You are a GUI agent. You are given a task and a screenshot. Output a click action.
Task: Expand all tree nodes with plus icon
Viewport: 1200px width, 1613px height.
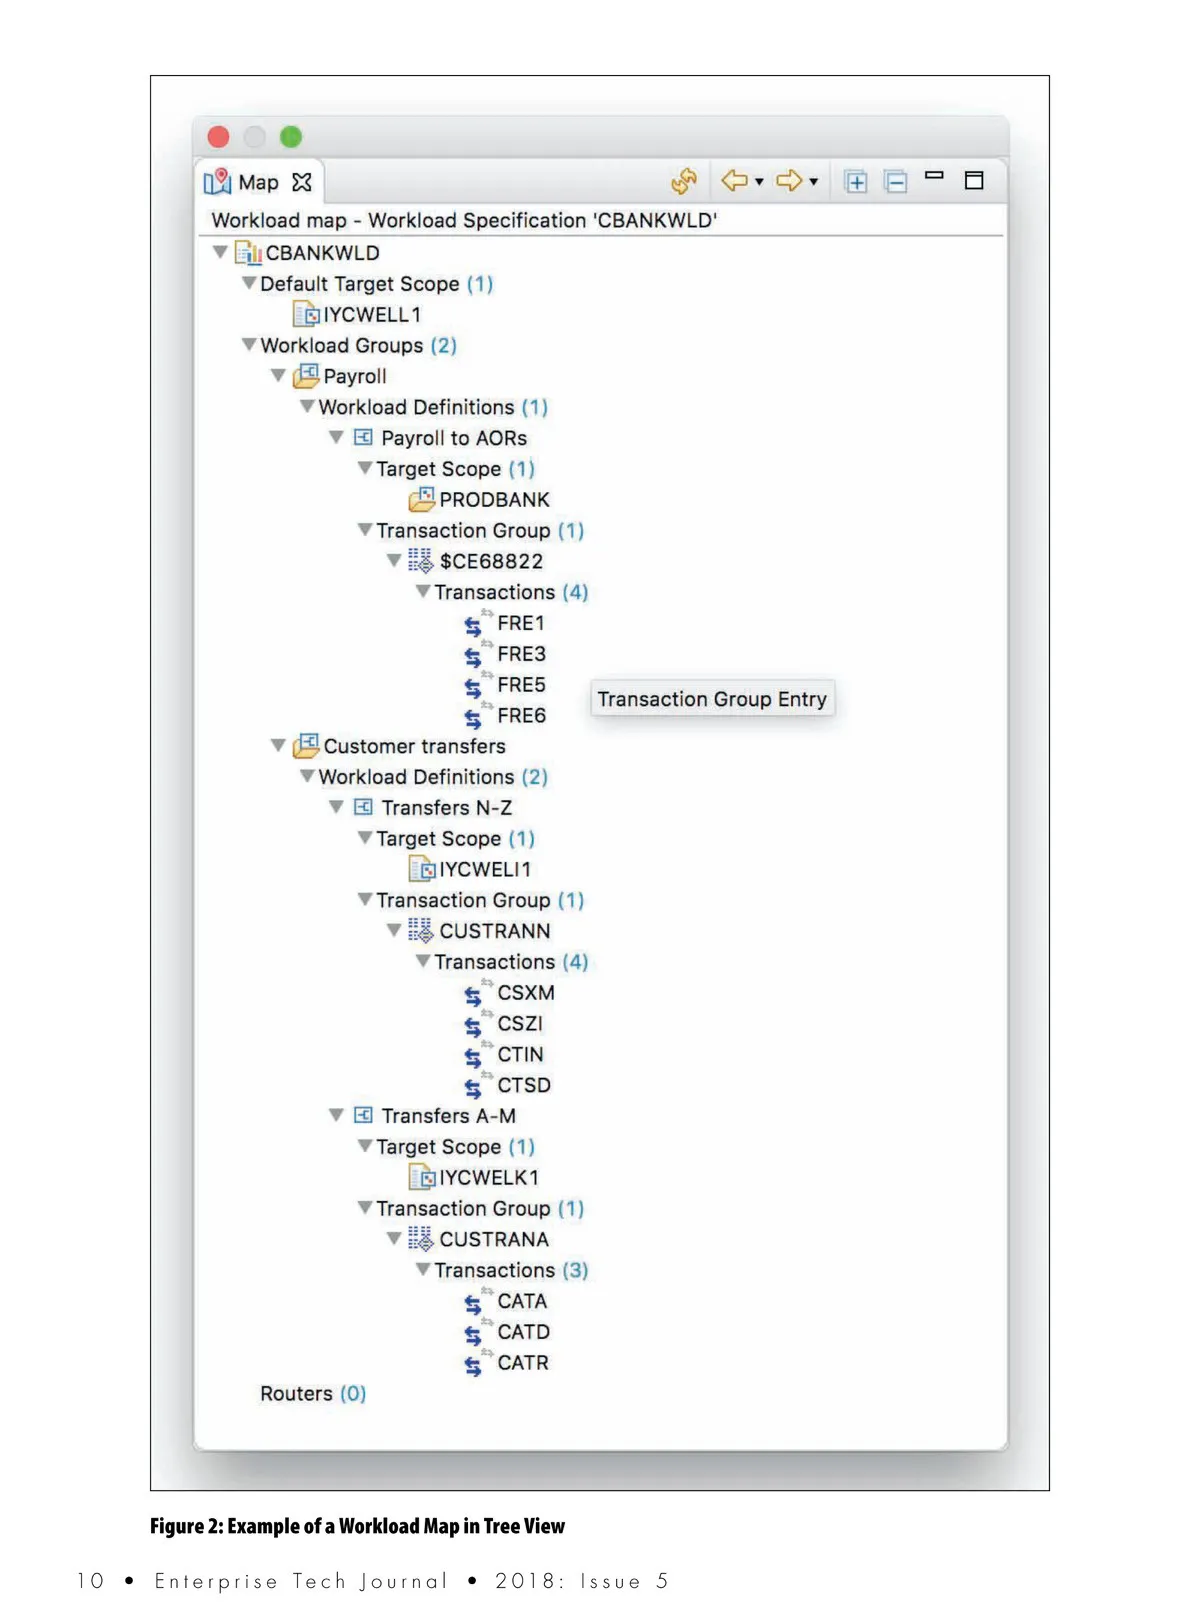click(x=856, y=182)
